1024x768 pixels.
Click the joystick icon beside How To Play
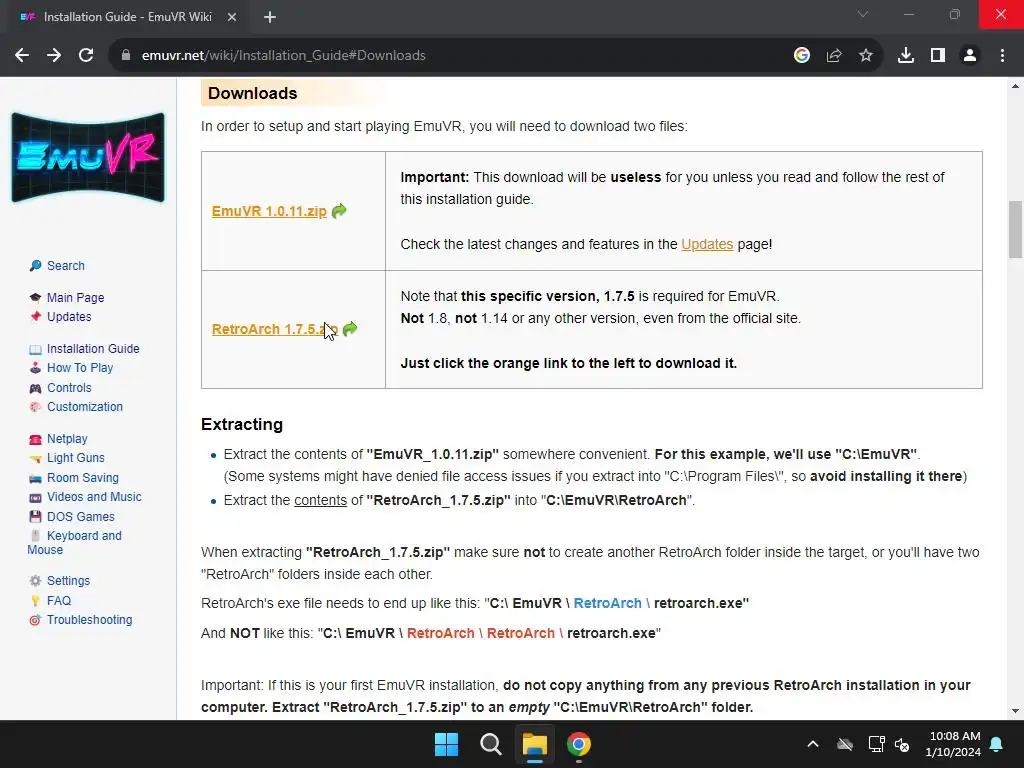pyautogui.click(x=35, y=368)
